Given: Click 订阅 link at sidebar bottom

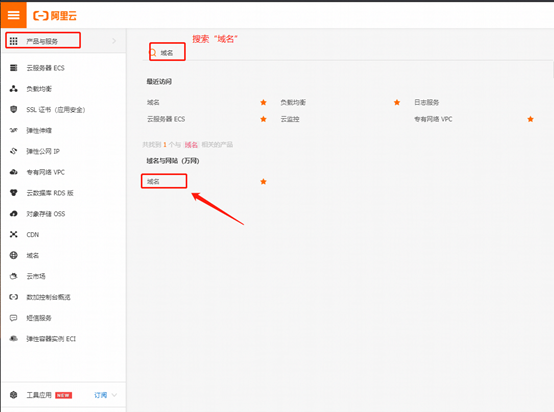Looking at the screenshot, I should [x=101, y=395].
